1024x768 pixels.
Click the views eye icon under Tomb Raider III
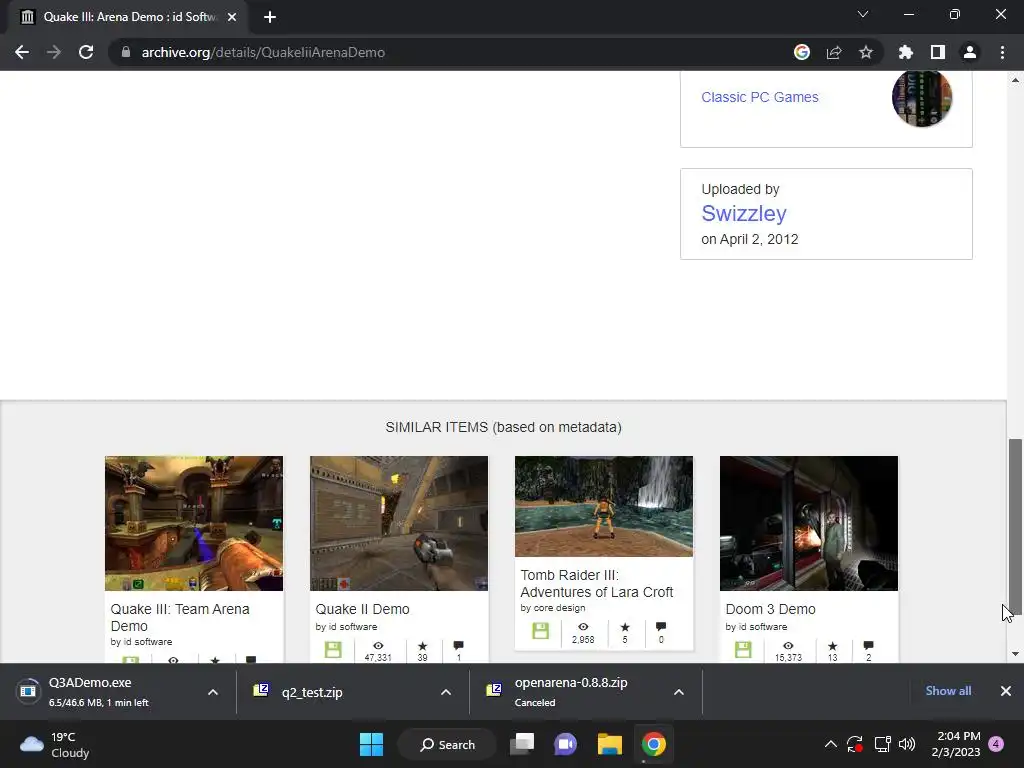(583, 627)
